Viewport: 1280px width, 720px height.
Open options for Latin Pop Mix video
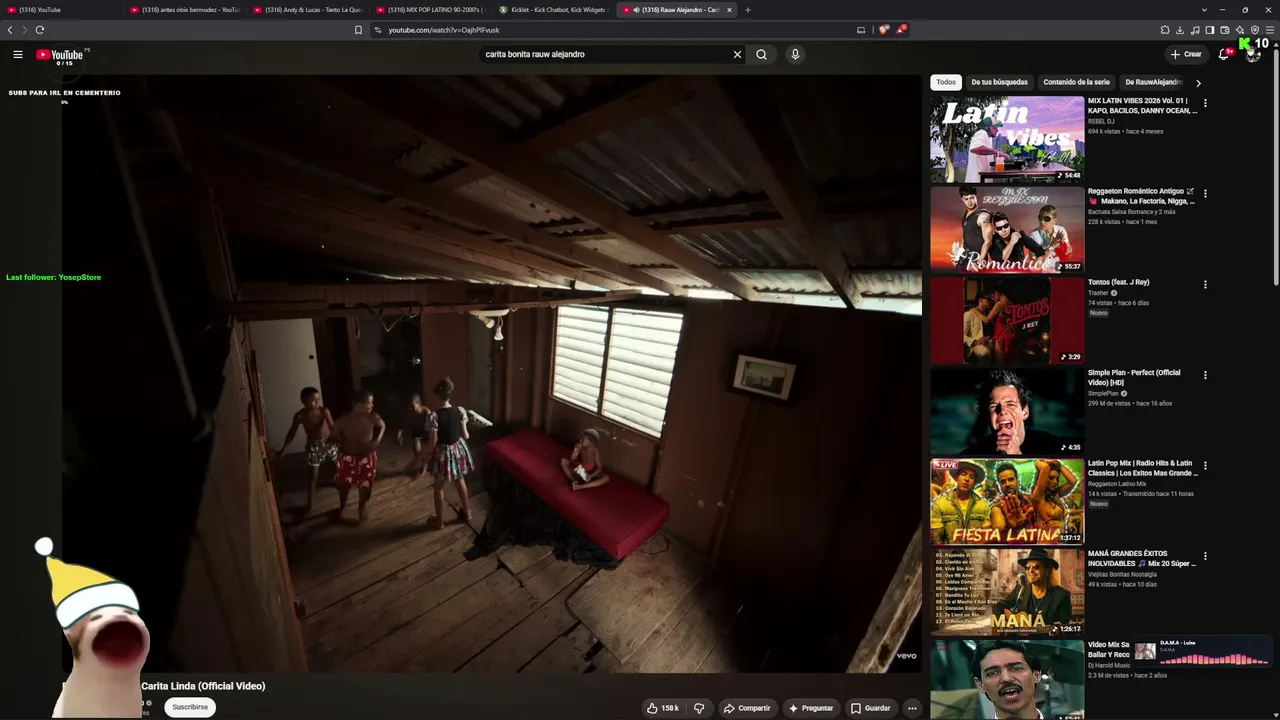point(1205,465)
